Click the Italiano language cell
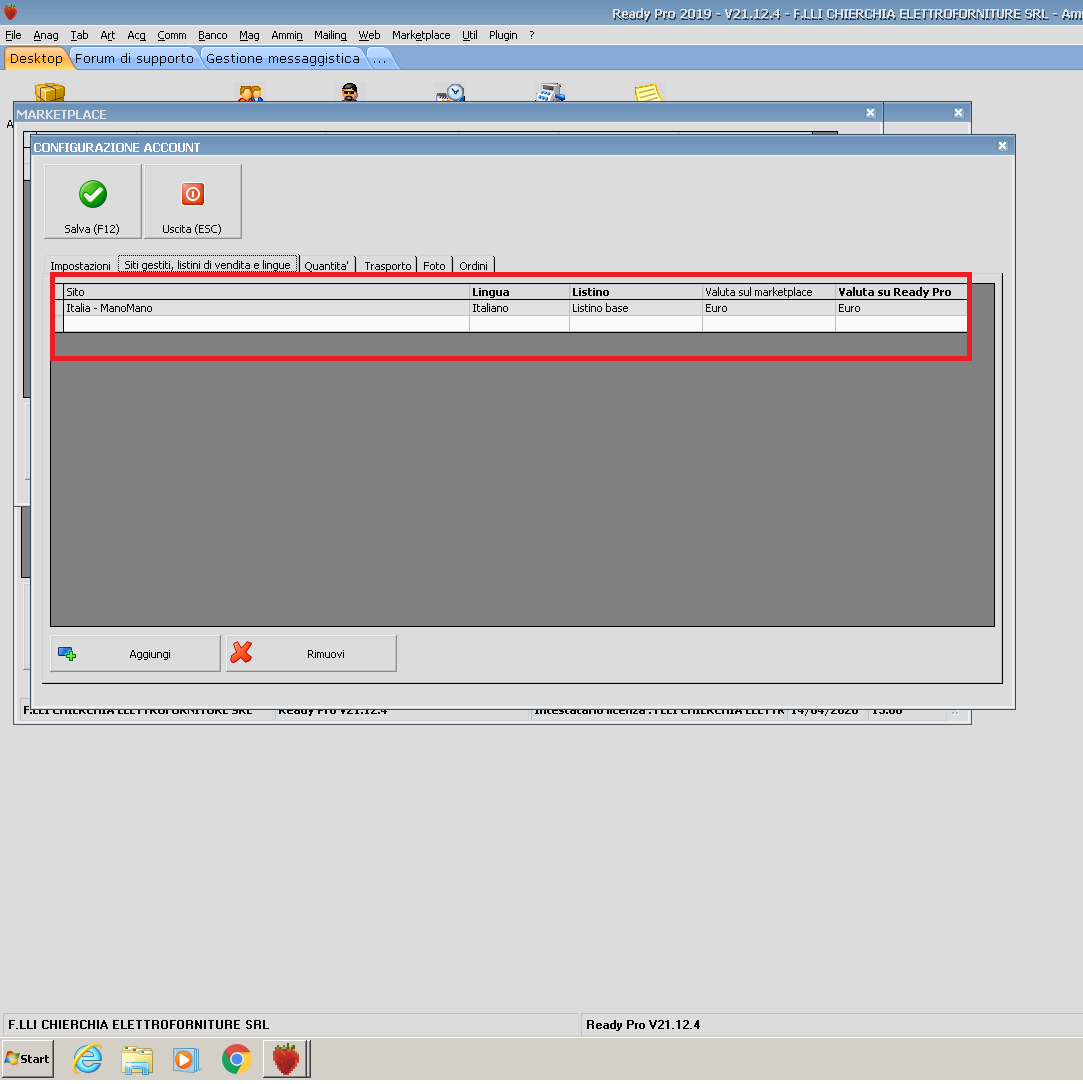The height and width of the screenshot is (1084, 1083). (x=519, y=308)
